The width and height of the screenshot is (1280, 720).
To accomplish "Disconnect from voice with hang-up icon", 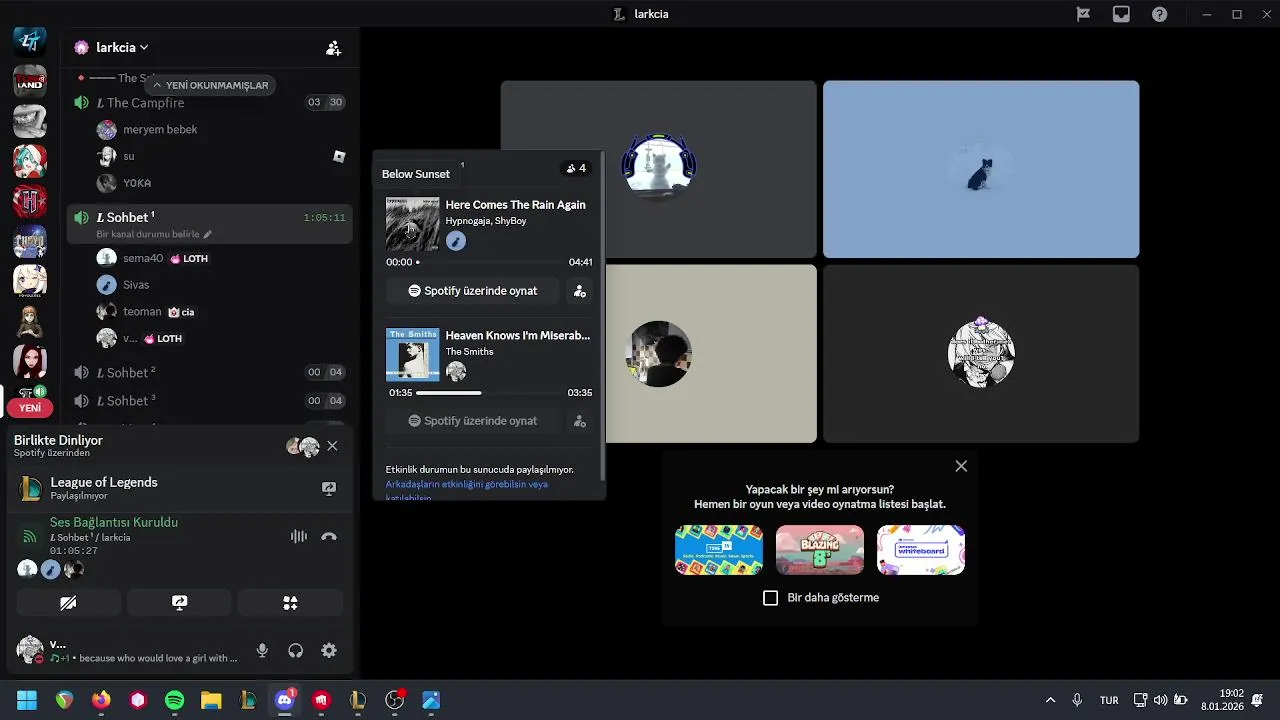I will (x=329, y=536).
